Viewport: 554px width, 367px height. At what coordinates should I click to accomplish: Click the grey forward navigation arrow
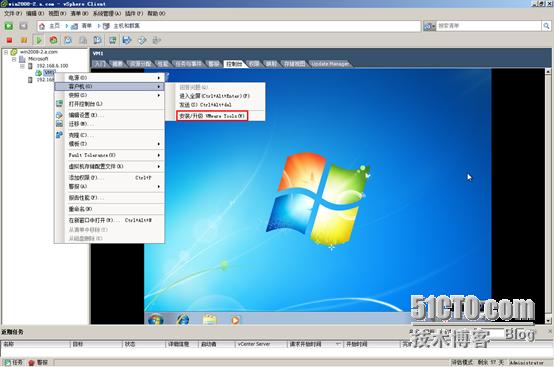coord(23,26)
